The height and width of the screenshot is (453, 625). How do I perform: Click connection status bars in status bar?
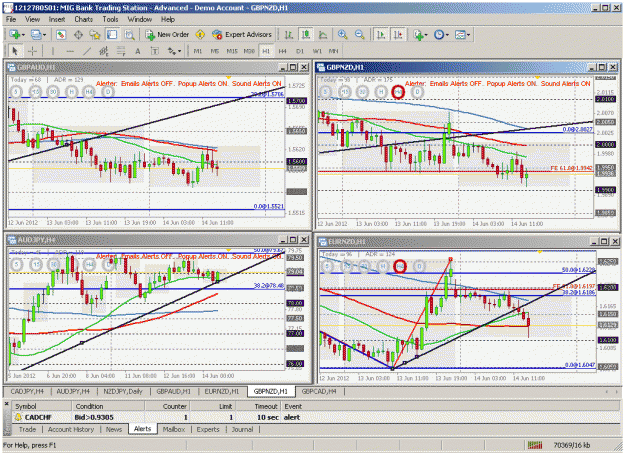535,445
